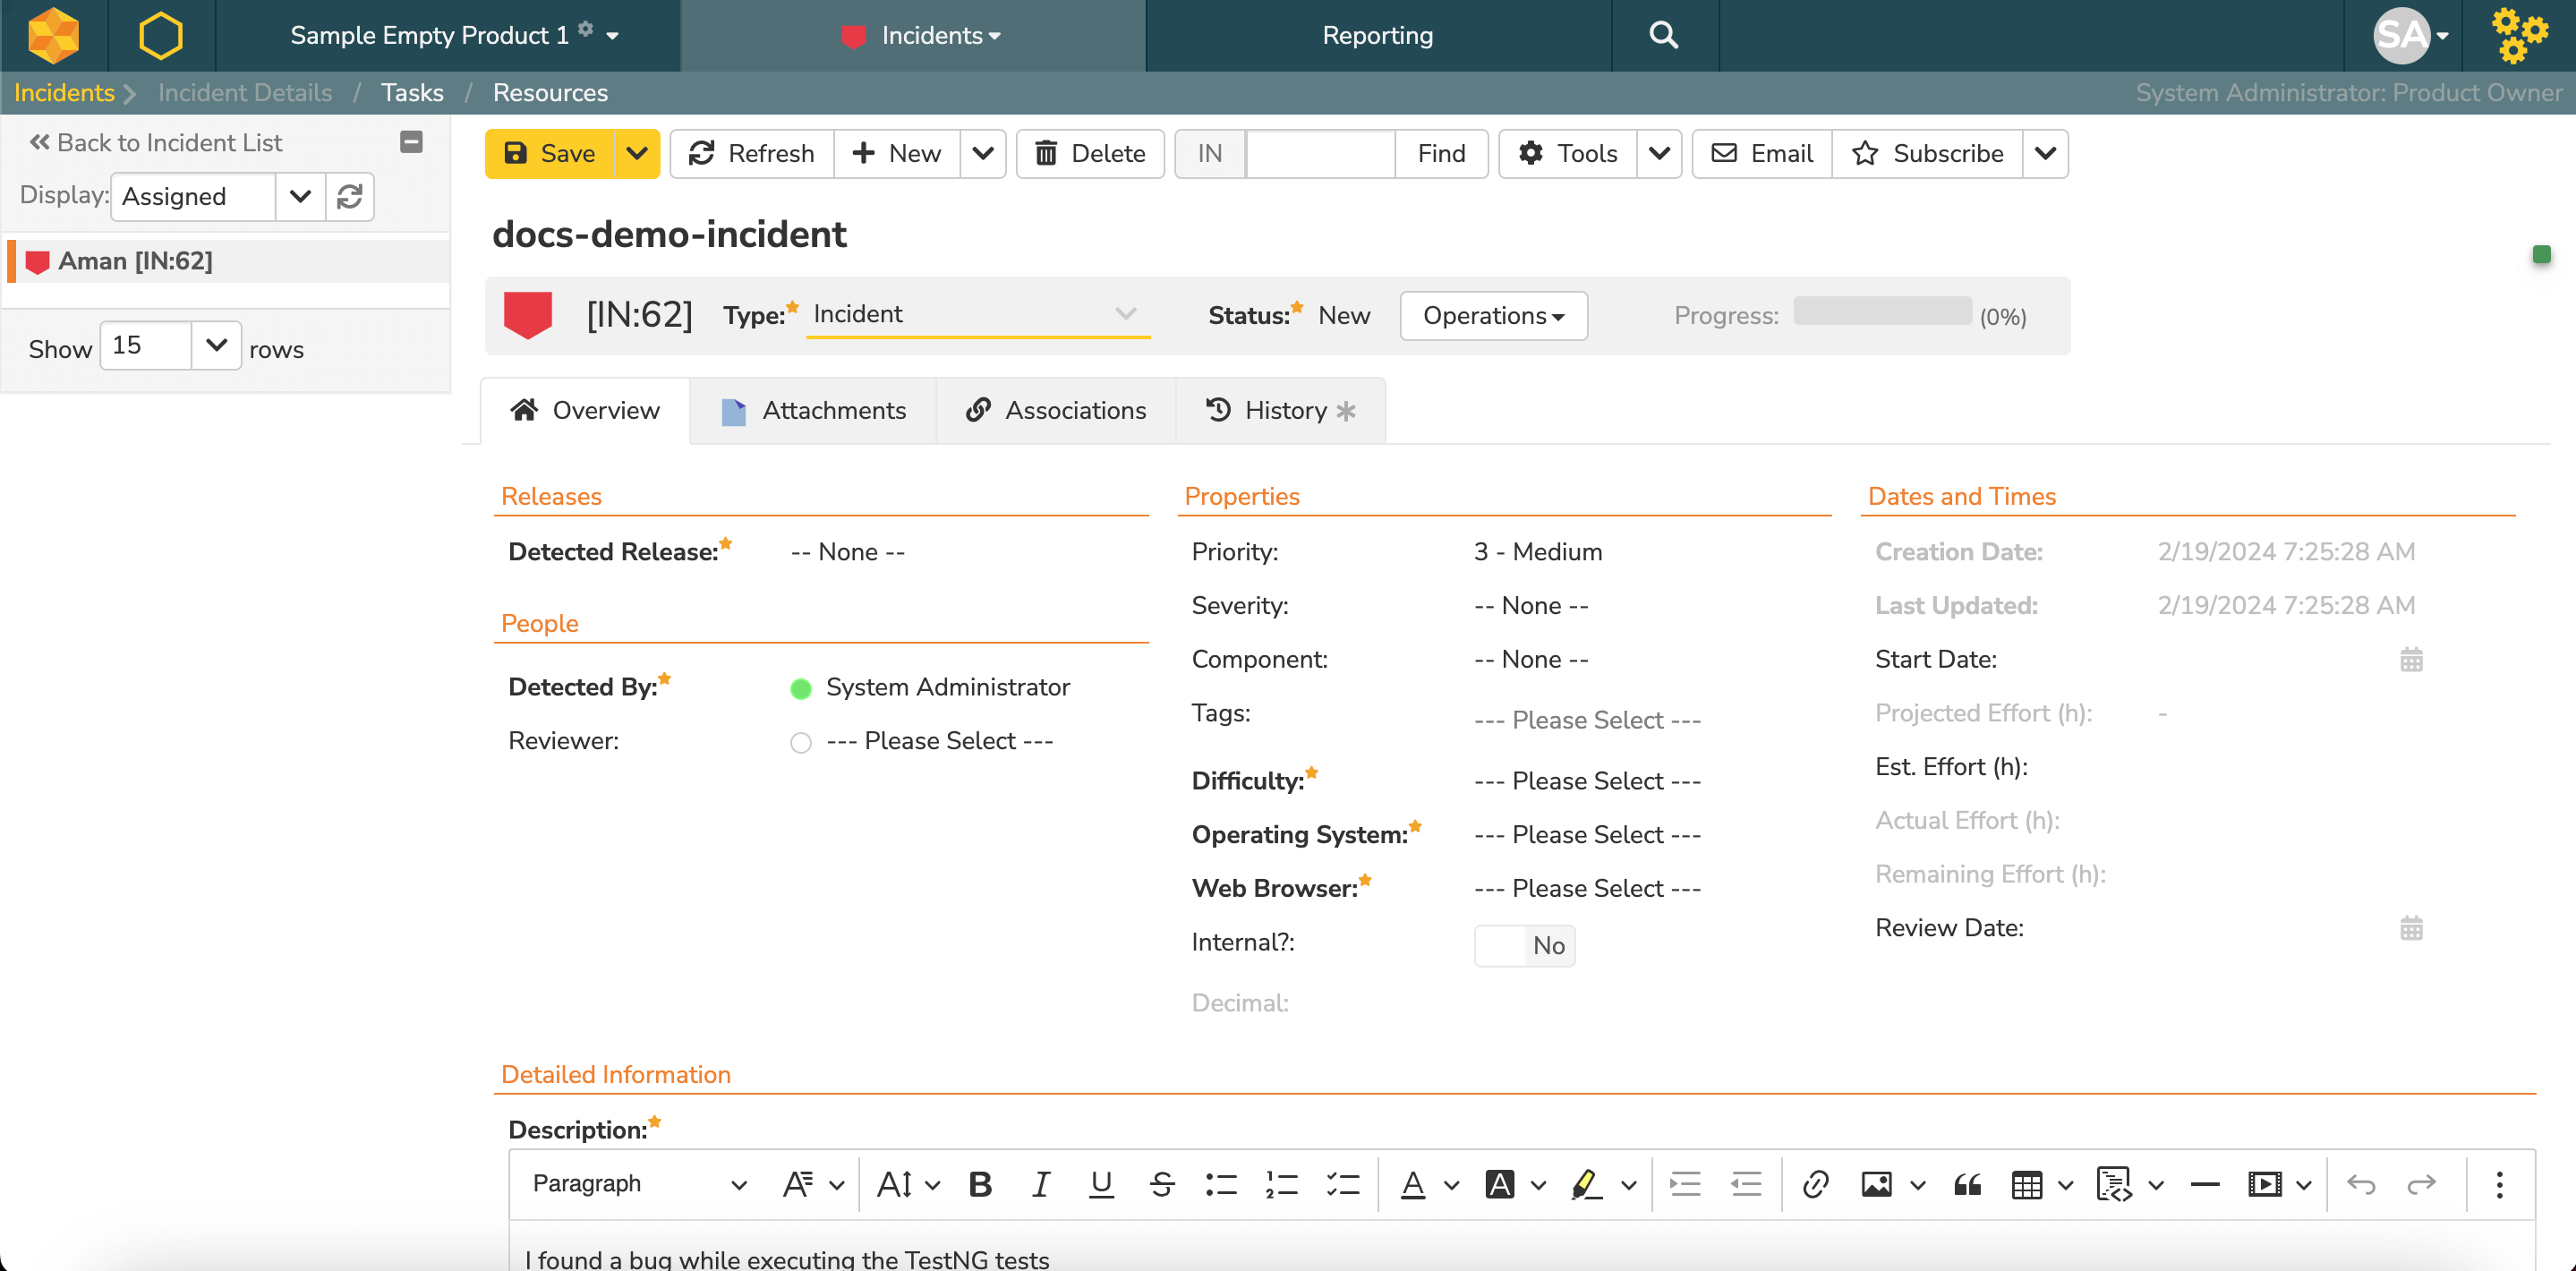Open the Operations status dropdown
The height and width of the screenshot is (1271, 2576).
[x=1493, y=316]
